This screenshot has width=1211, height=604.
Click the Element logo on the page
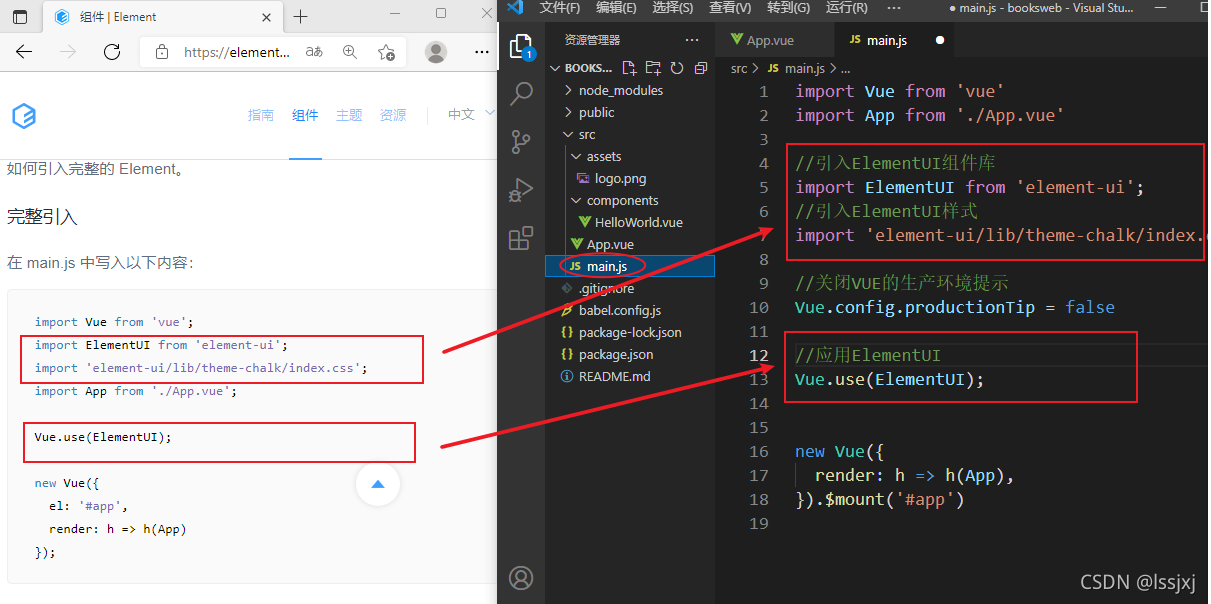click(24, 116)
